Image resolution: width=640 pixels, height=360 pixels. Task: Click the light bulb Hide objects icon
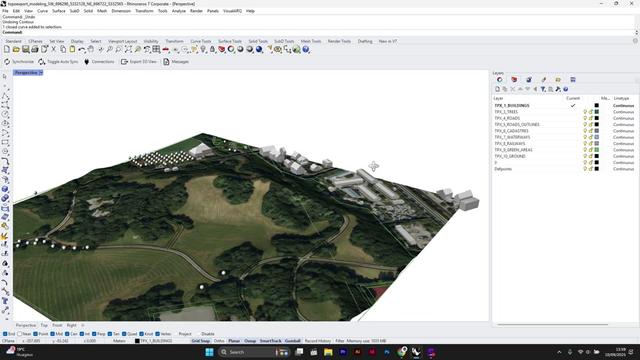(203, 49)
